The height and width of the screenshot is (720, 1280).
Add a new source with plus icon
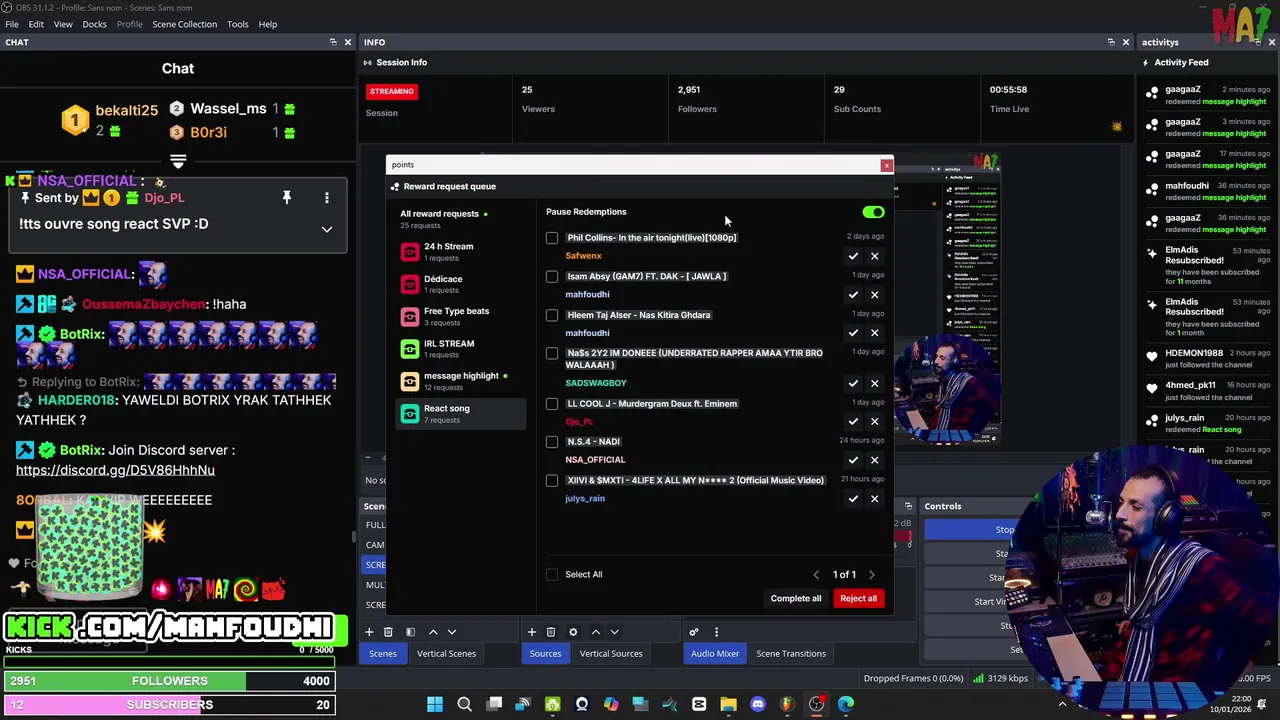(x=532, y=632)
